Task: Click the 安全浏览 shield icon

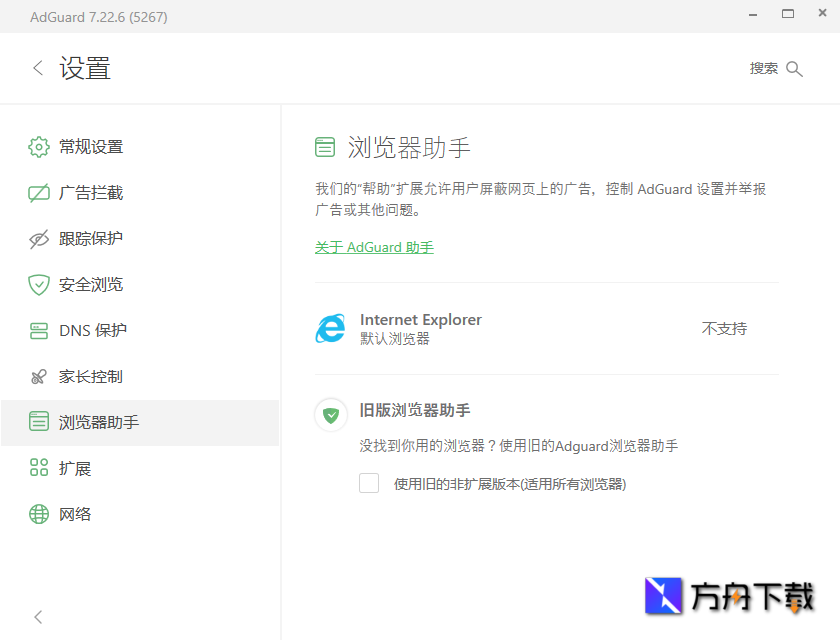Action: [x=37, y=284]
